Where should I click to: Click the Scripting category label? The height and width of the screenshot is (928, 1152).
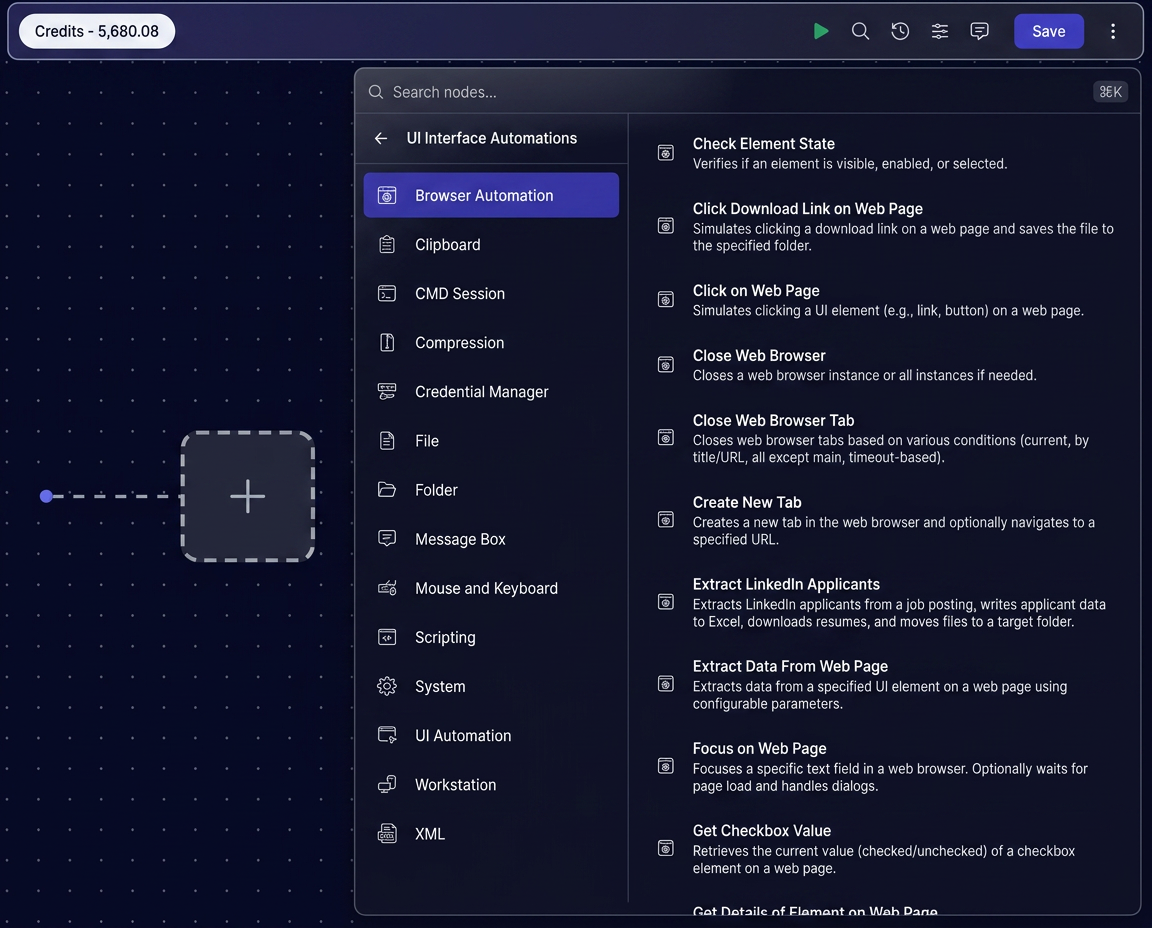coord(445,638)
